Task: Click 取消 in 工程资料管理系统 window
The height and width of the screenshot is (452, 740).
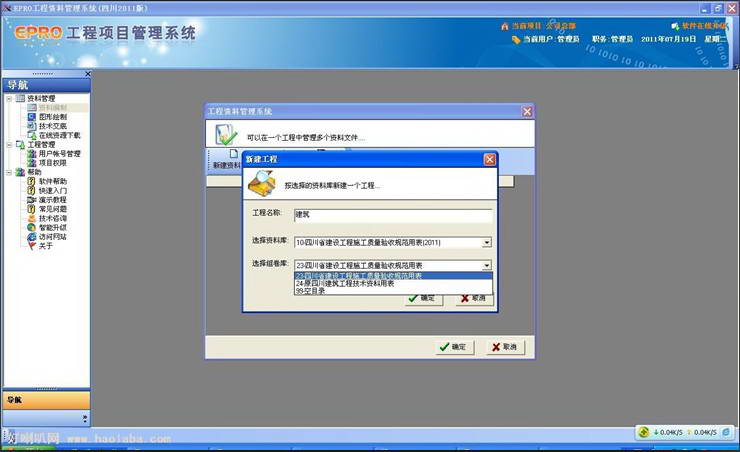Action: [505, 347]
